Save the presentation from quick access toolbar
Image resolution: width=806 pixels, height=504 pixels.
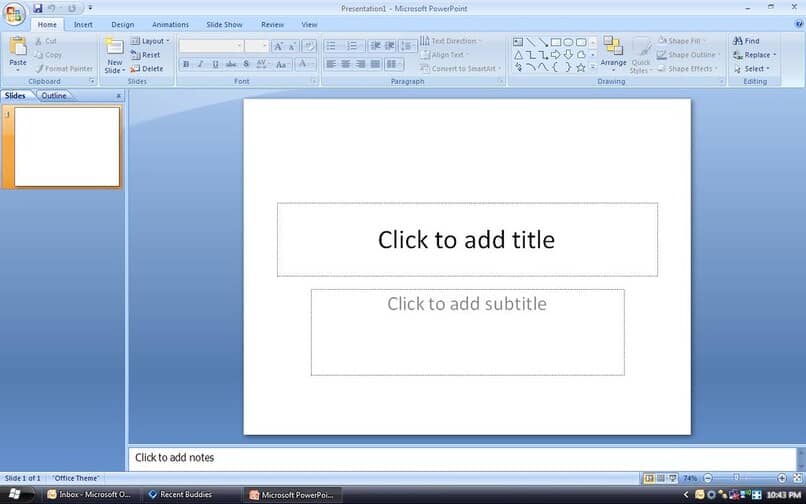pos(38,8)
